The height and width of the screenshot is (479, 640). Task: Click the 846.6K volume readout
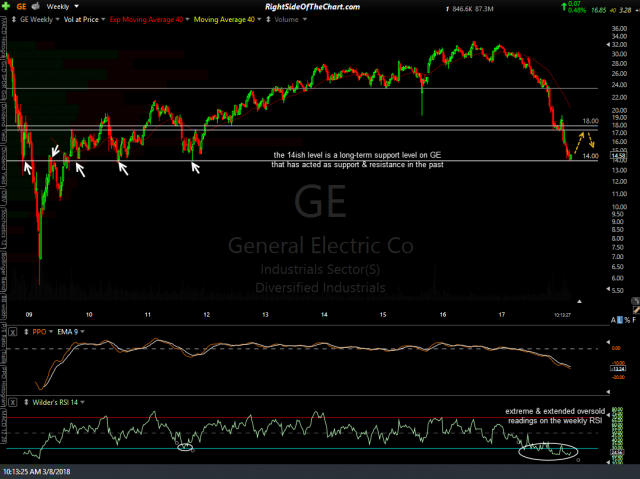(462, 9)
